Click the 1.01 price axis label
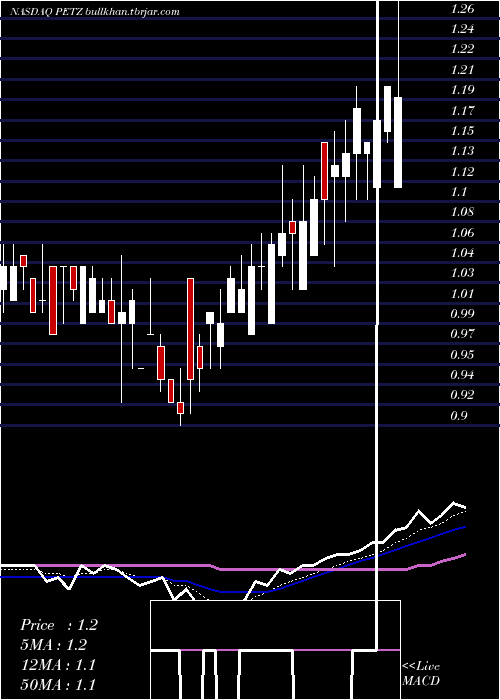This screenshot has width=500, height=700. tap(462, 293)
